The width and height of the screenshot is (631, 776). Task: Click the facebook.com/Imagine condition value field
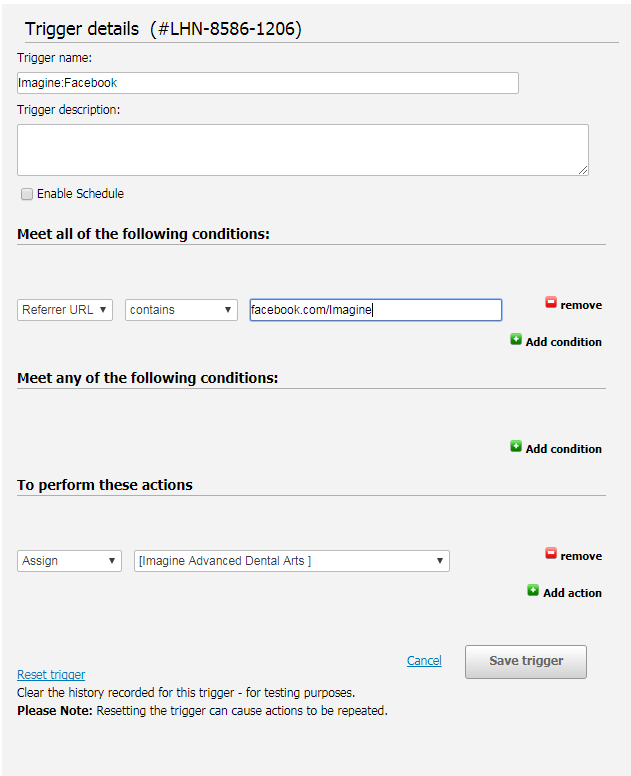click(x=375, y=310)
